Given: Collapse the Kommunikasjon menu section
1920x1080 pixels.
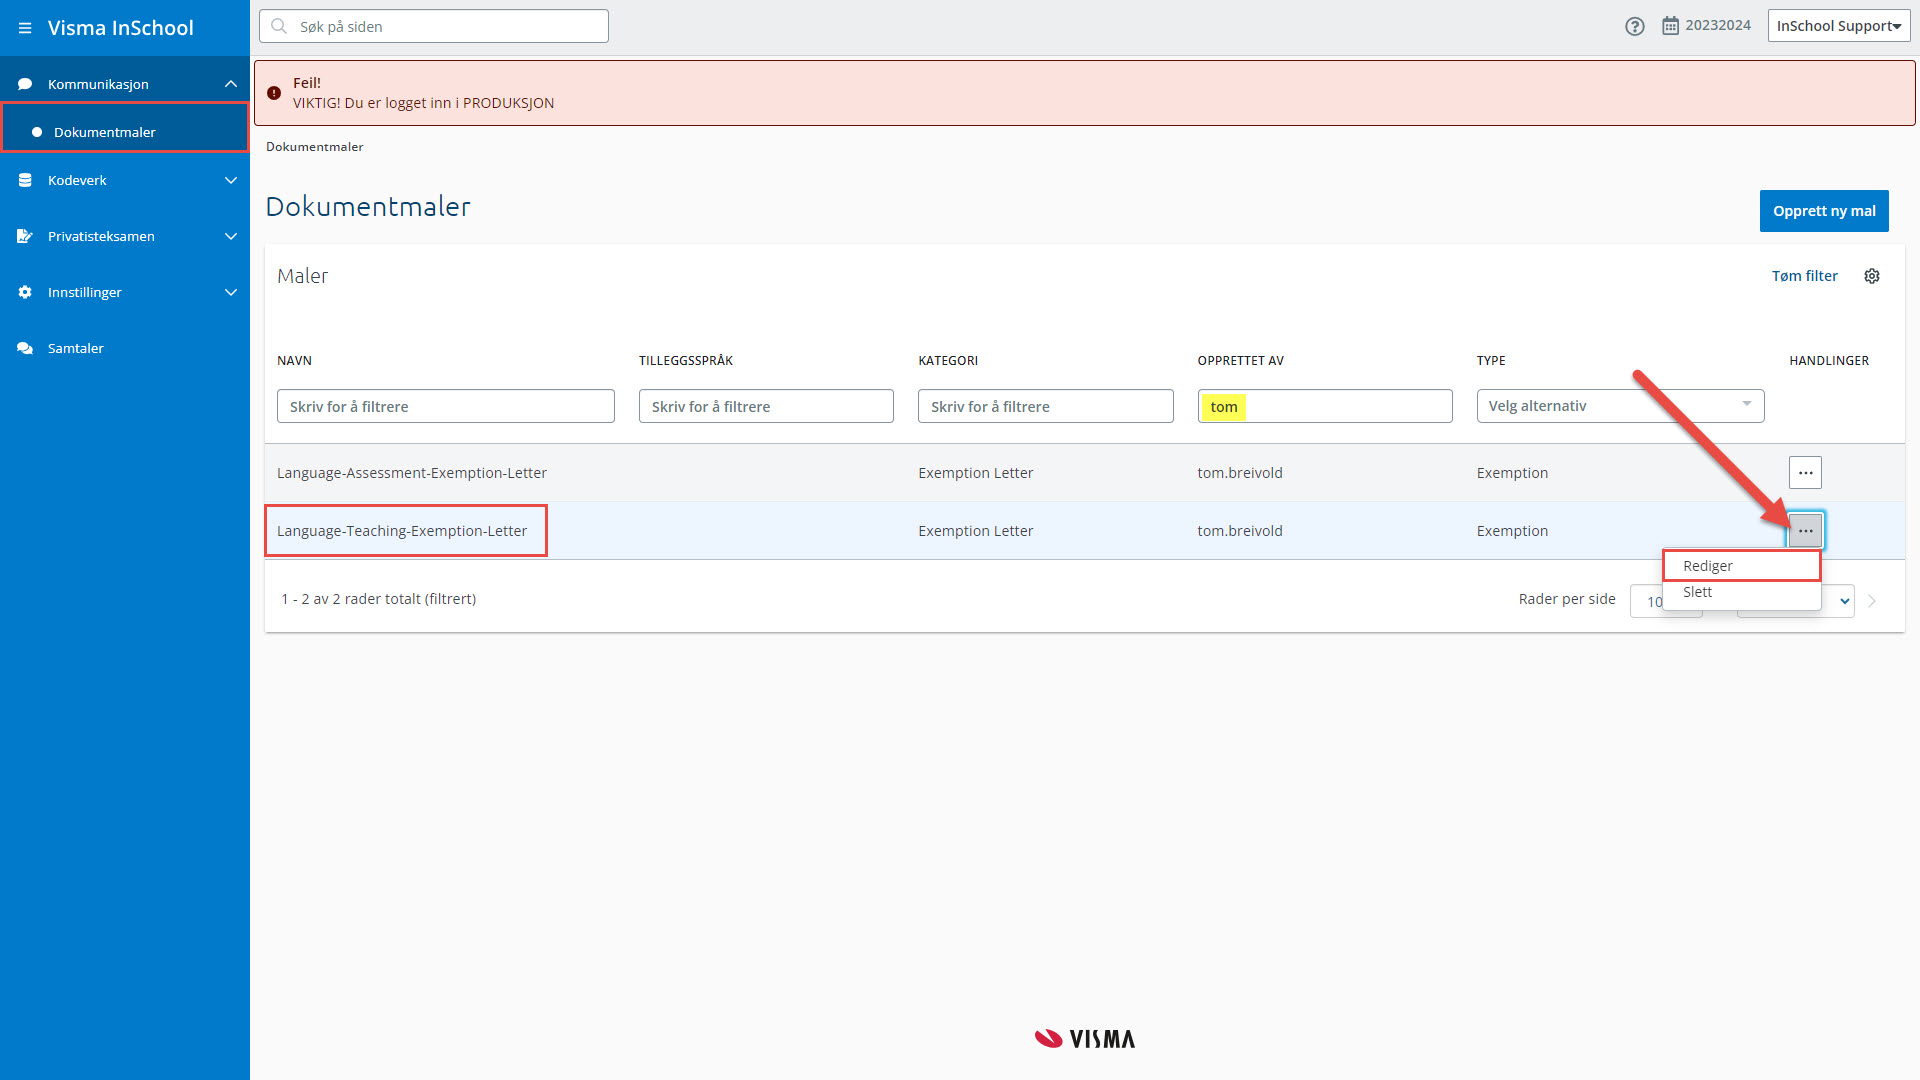Looking at the screenshot, I should [231, 84].
